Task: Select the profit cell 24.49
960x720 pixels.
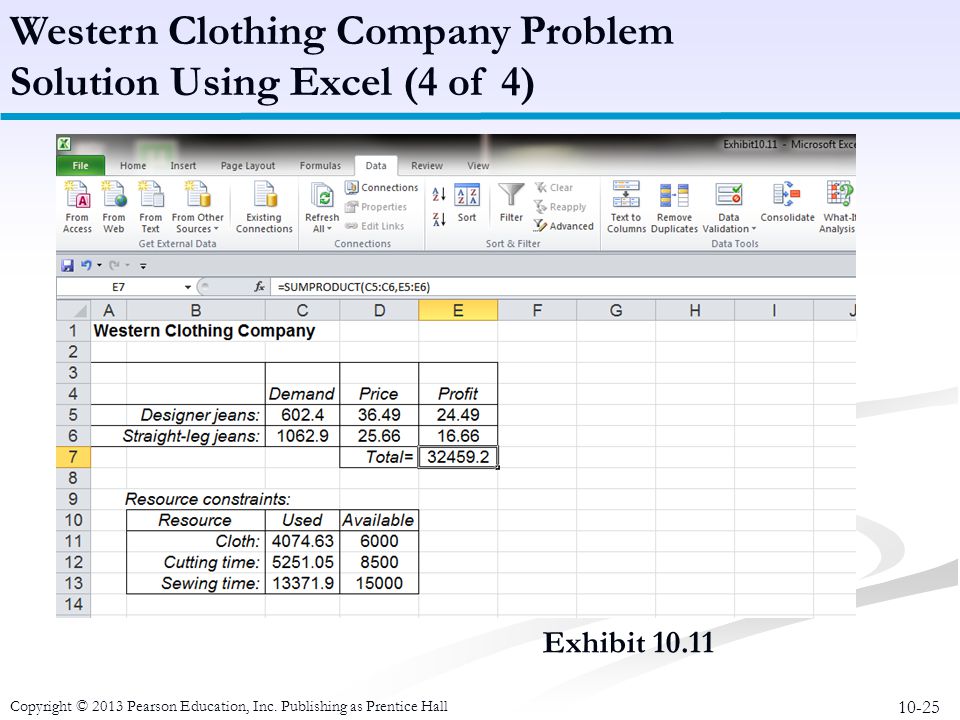Action: [458, 415]
